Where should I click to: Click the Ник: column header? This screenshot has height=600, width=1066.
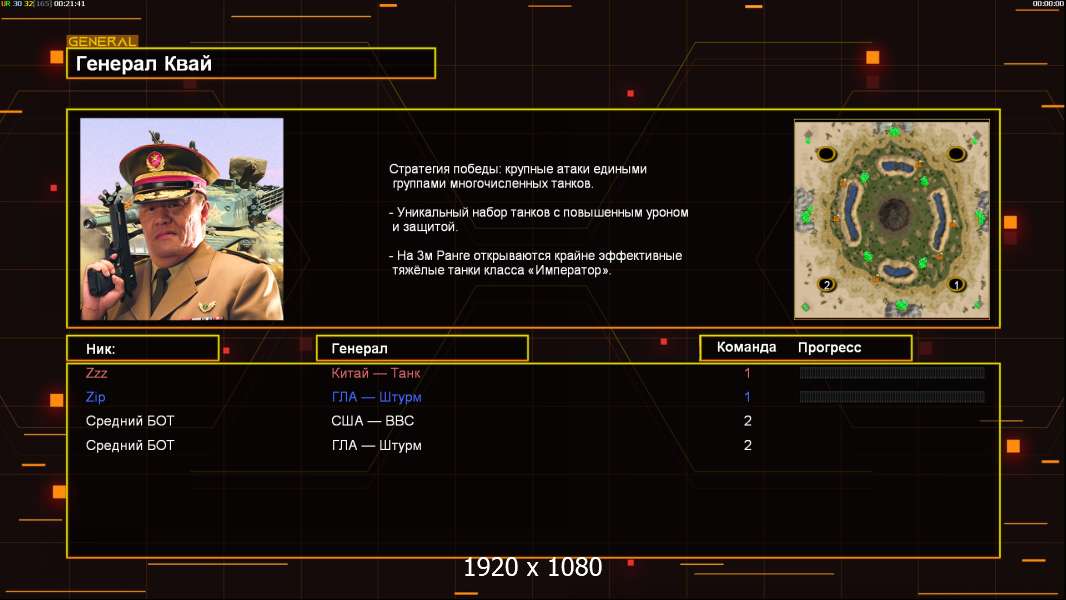pyautogui.click(x=143, y=349)
